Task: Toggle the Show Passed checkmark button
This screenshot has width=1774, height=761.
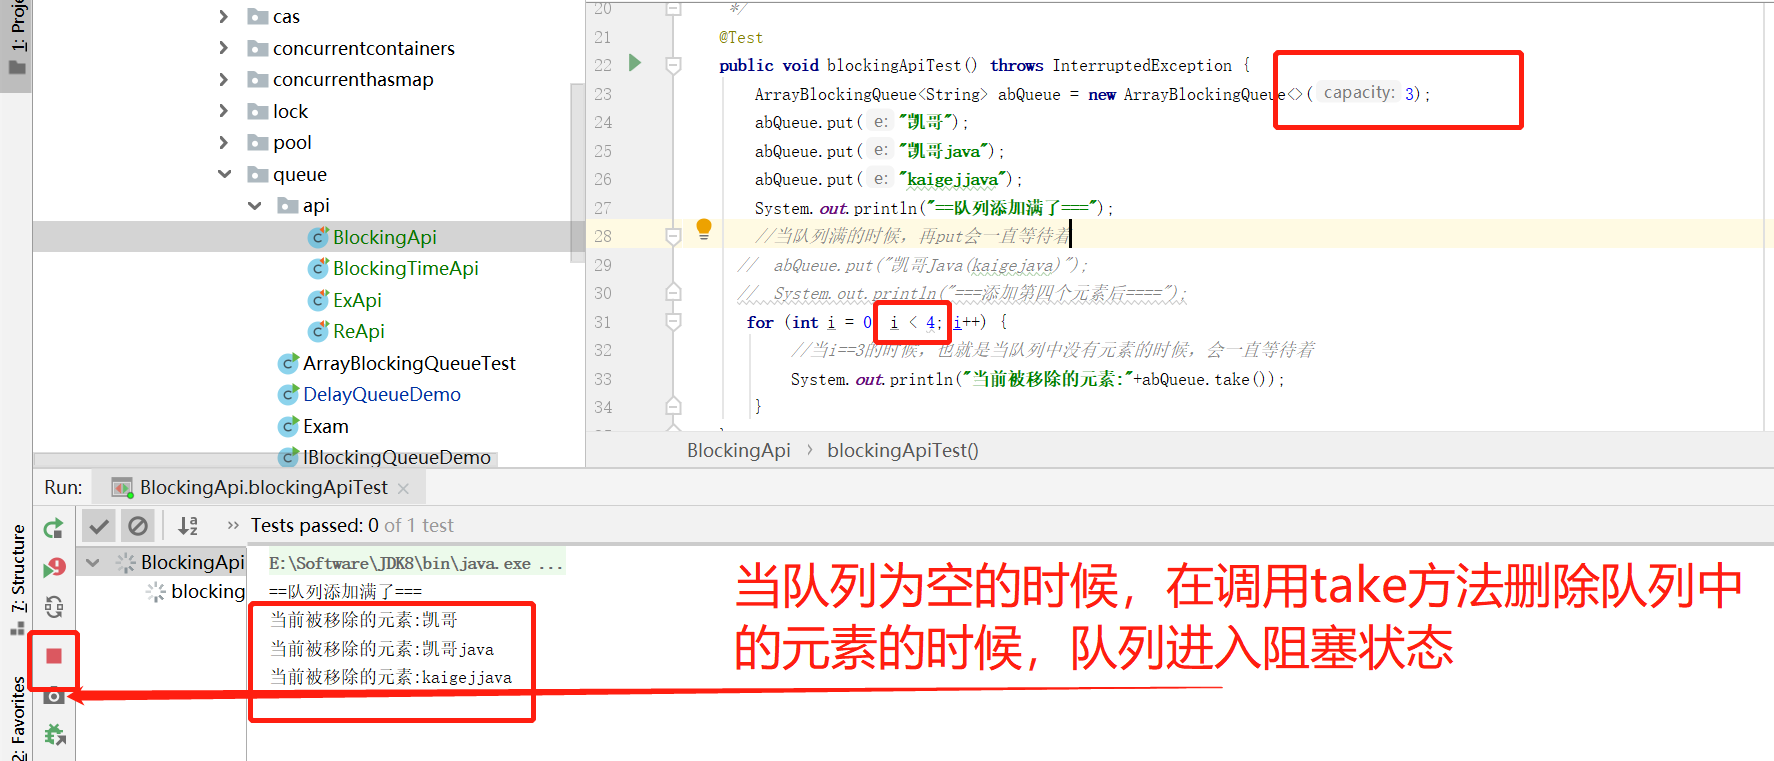Action: tap(99, 525)
